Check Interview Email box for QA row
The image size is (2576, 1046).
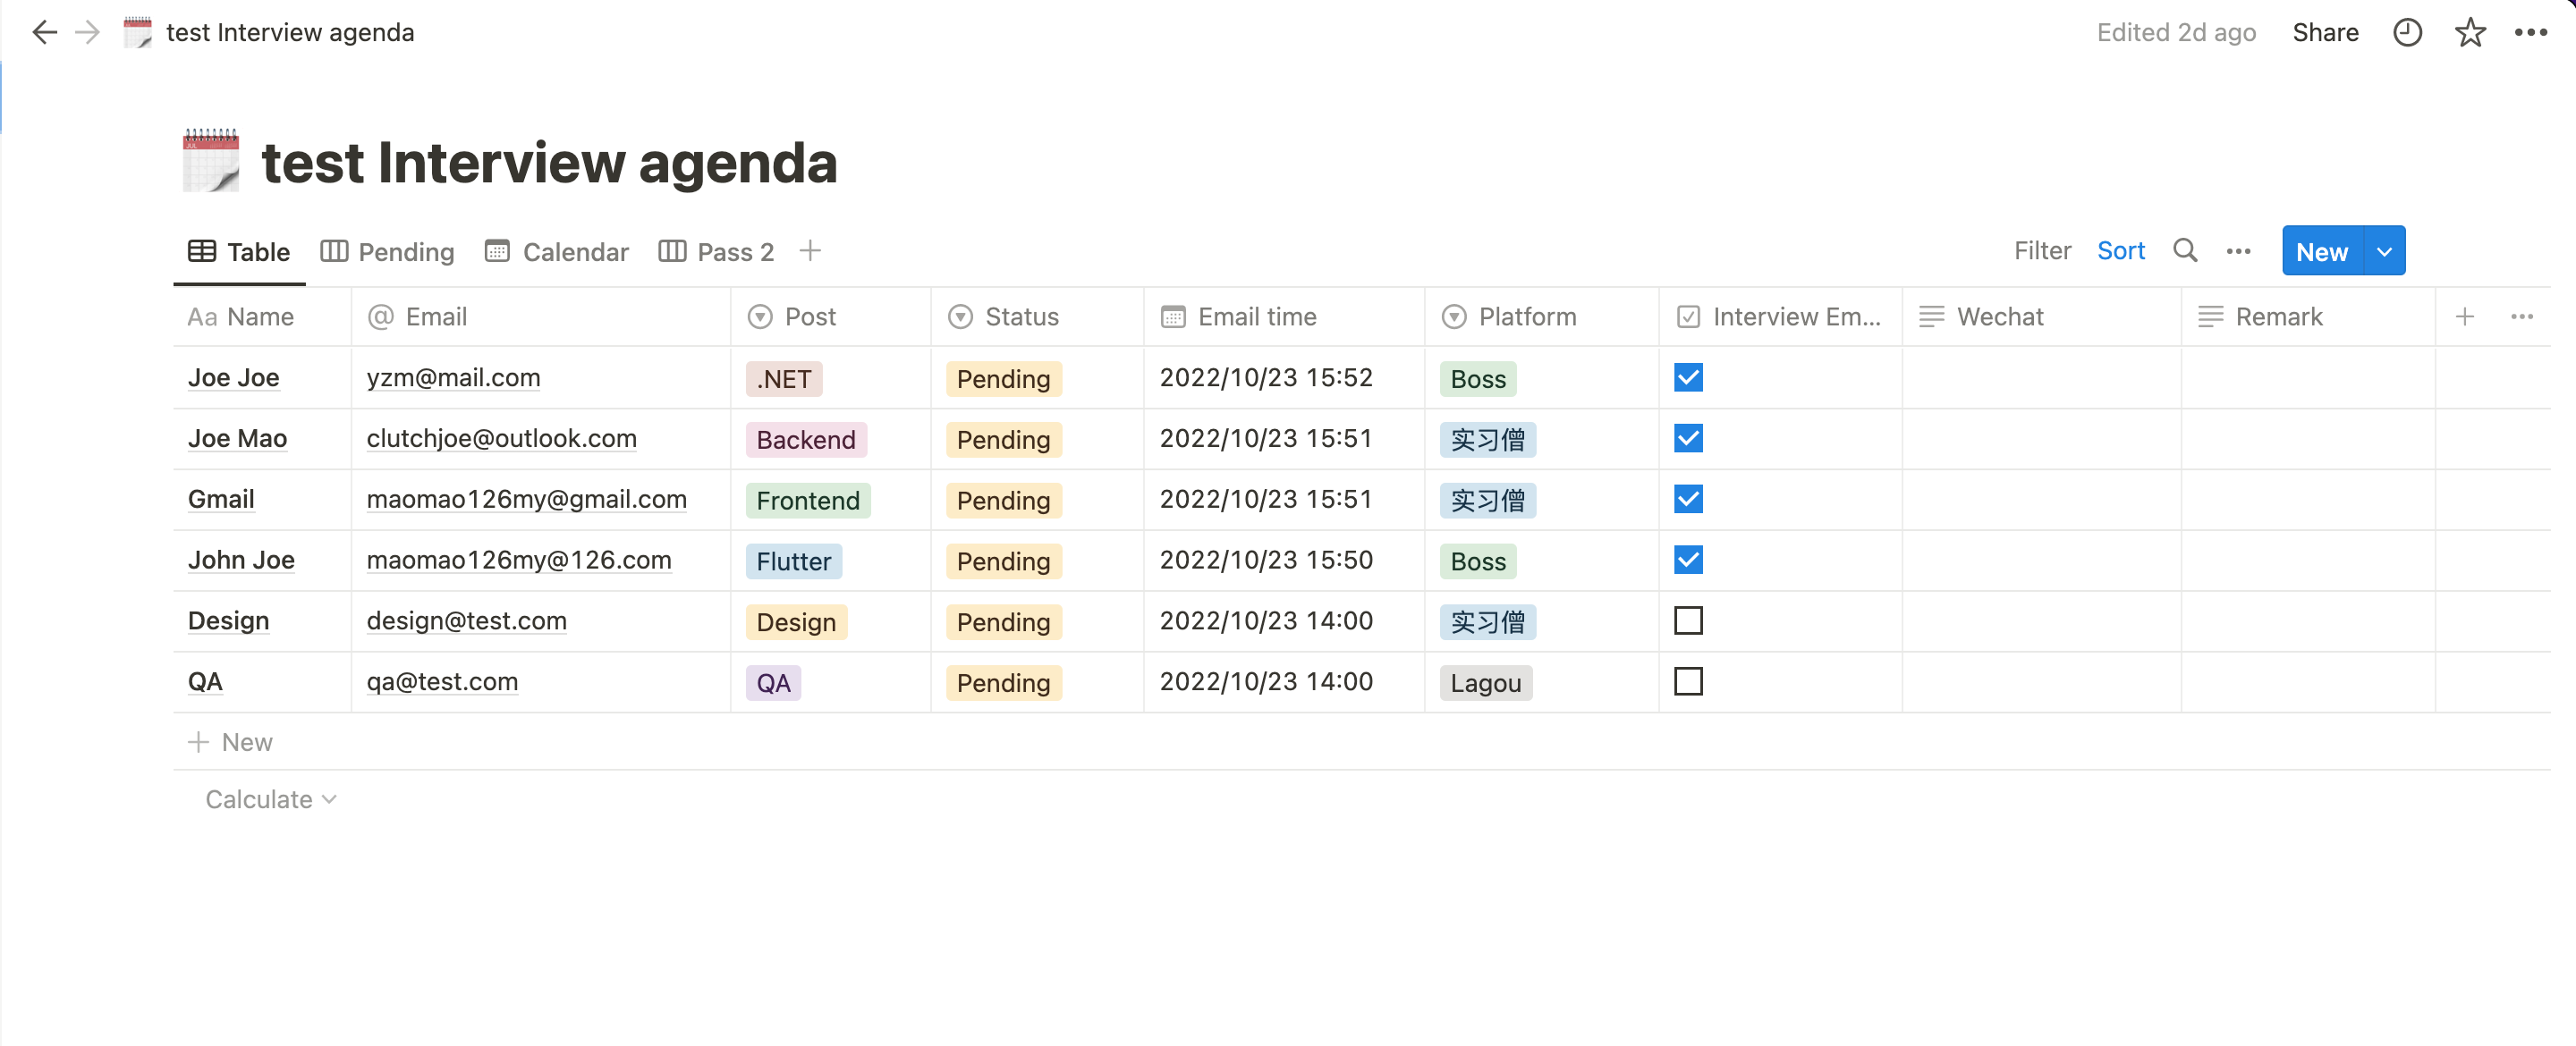click(x=1688, y=682)
